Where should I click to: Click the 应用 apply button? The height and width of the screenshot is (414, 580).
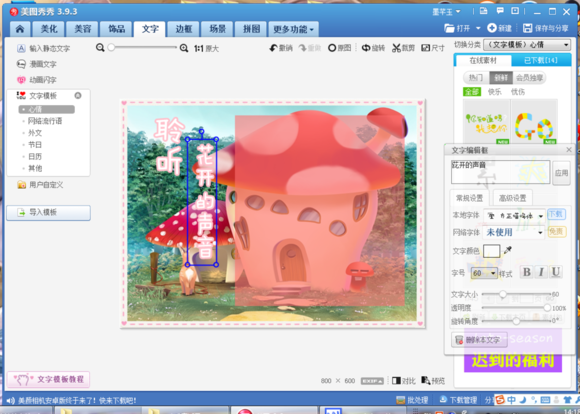tap(561, 173)
